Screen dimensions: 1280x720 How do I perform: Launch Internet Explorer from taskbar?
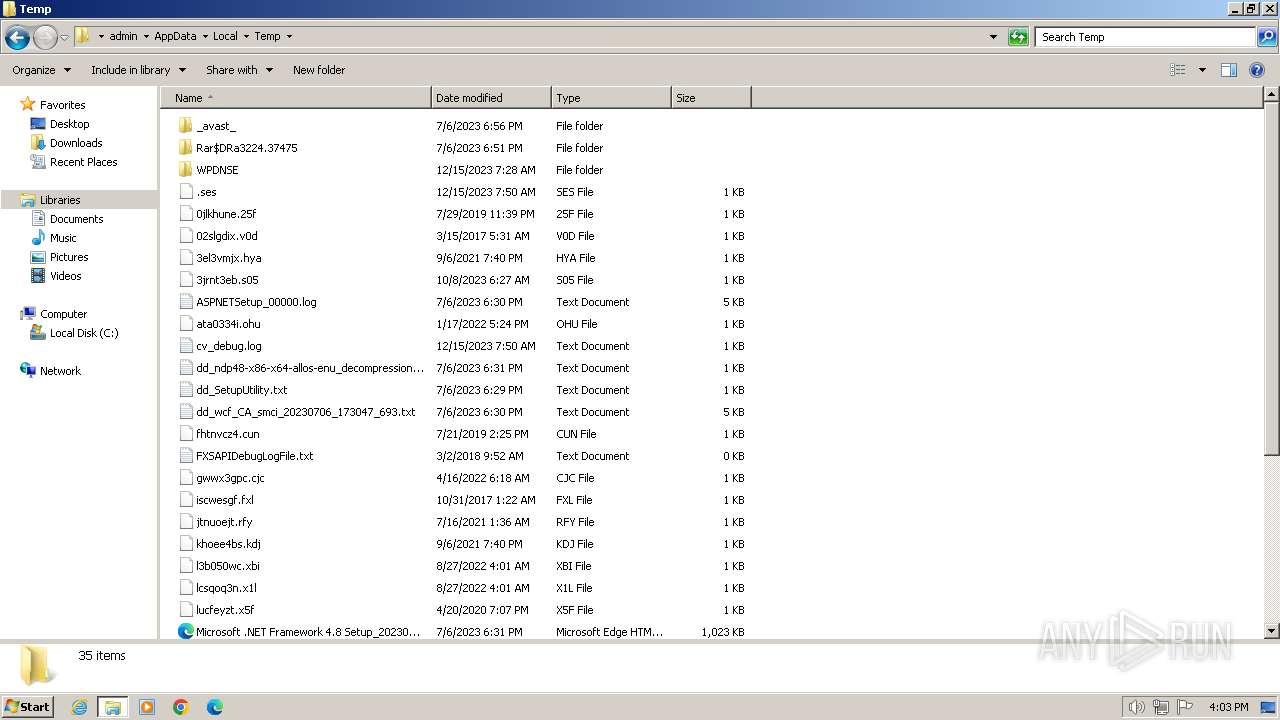pos(79,707)
